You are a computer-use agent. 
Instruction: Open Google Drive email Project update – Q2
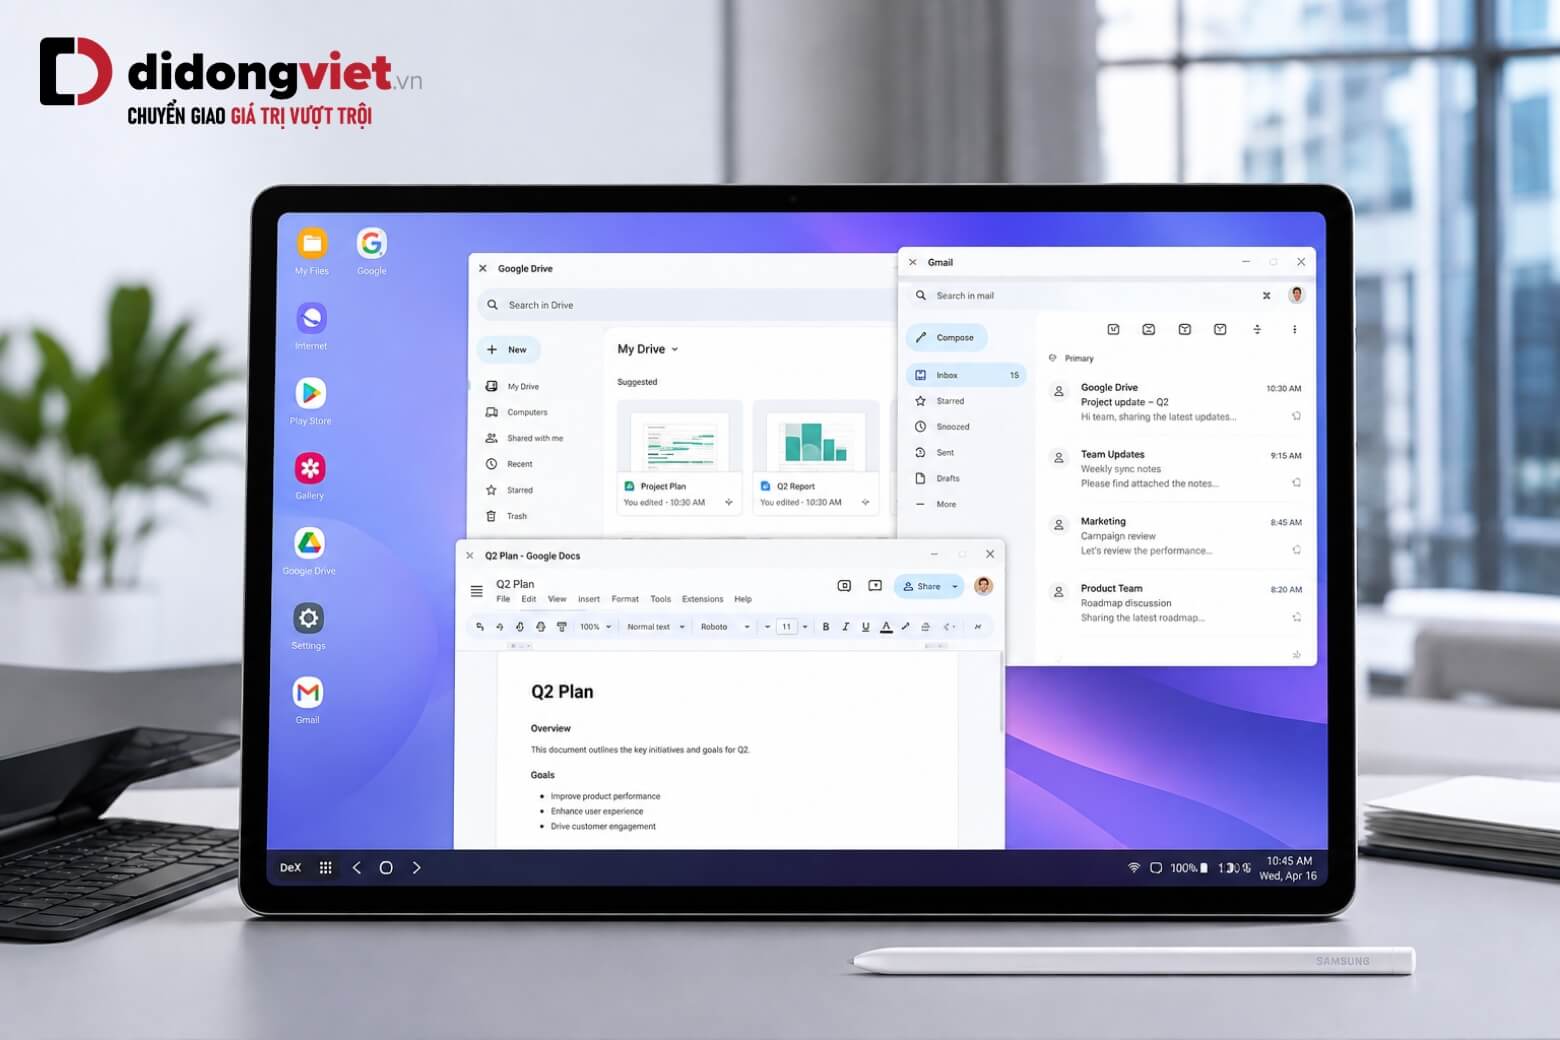coord(1177,402)
